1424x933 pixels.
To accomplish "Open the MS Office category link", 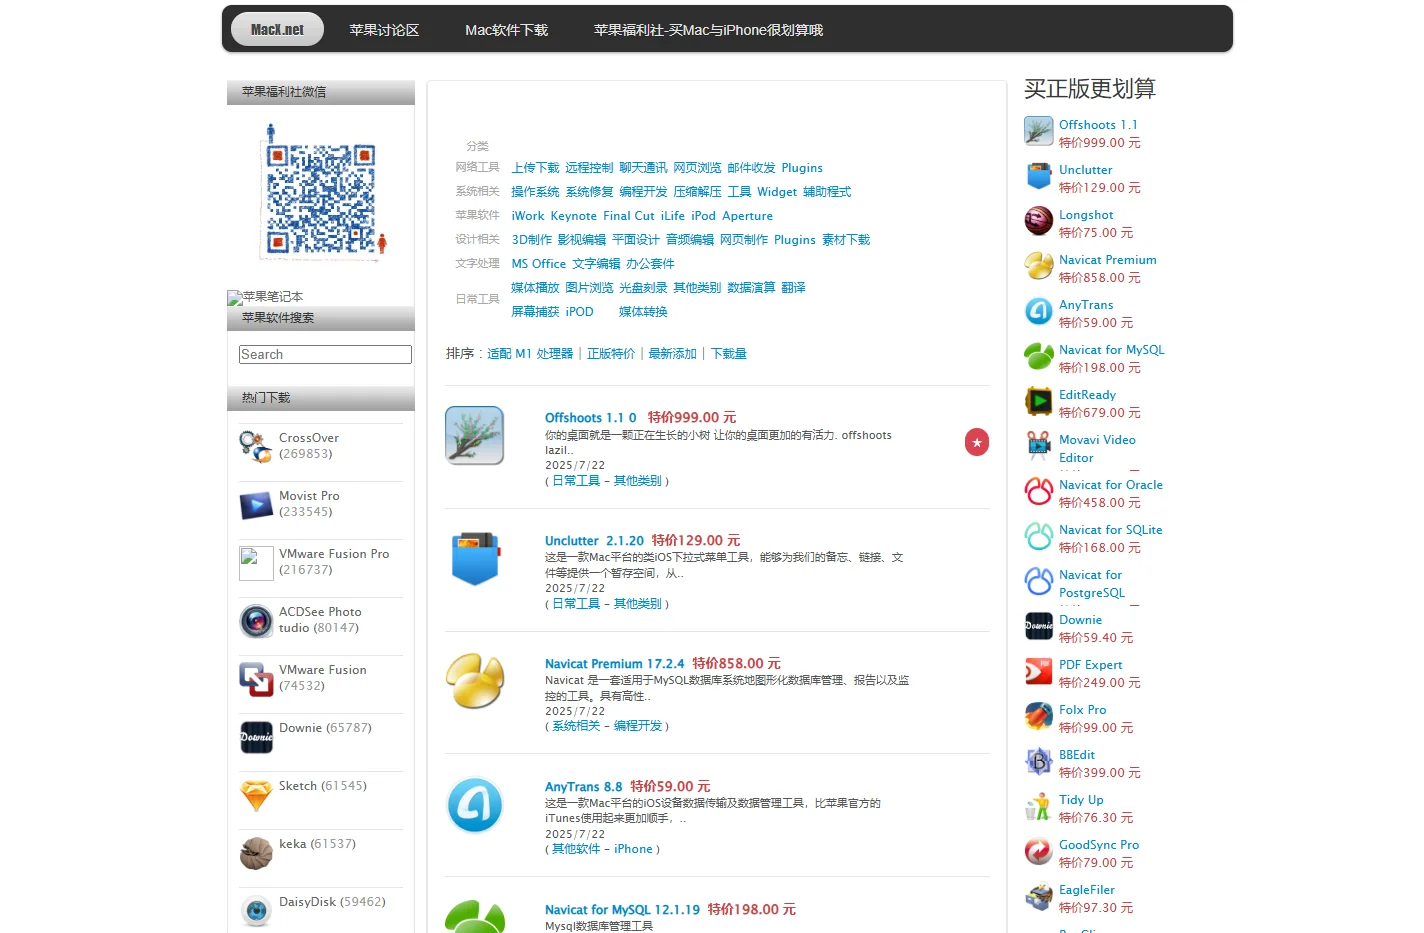I will (x=539, y=264).
